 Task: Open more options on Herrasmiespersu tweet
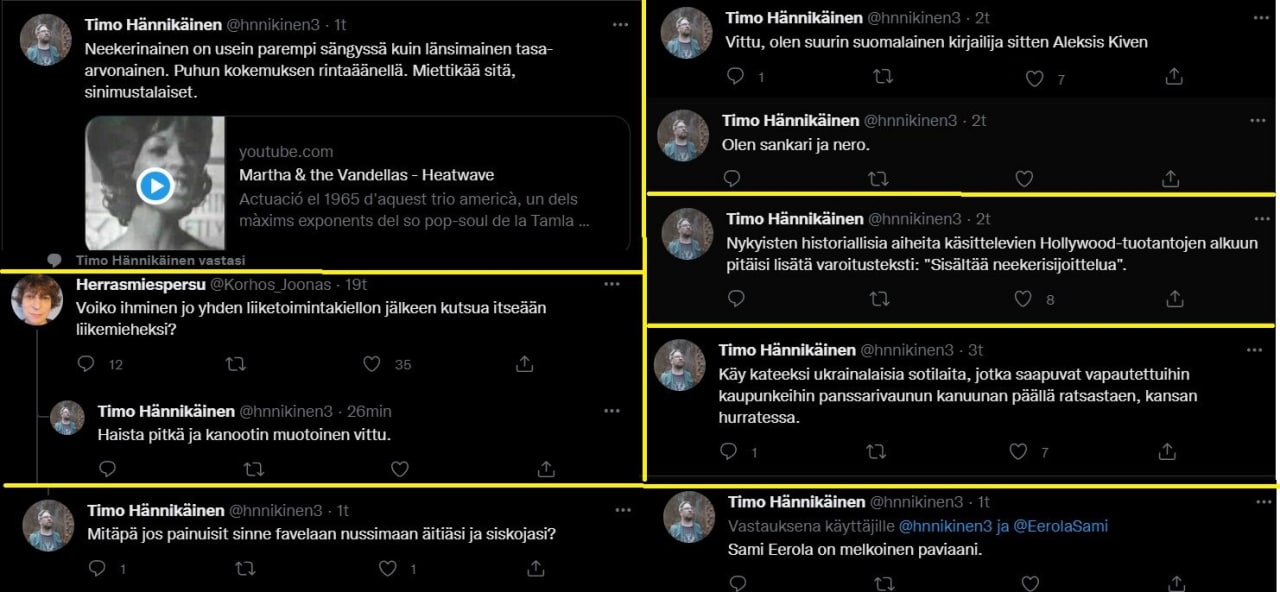tap(611, 285)
